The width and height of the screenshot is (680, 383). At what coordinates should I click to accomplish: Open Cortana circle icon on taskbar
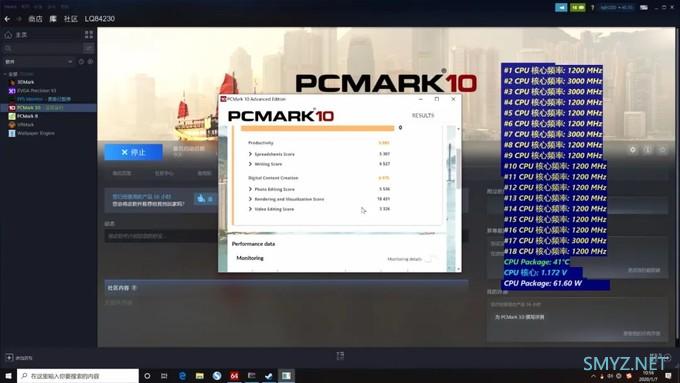(x=147, y=376)
